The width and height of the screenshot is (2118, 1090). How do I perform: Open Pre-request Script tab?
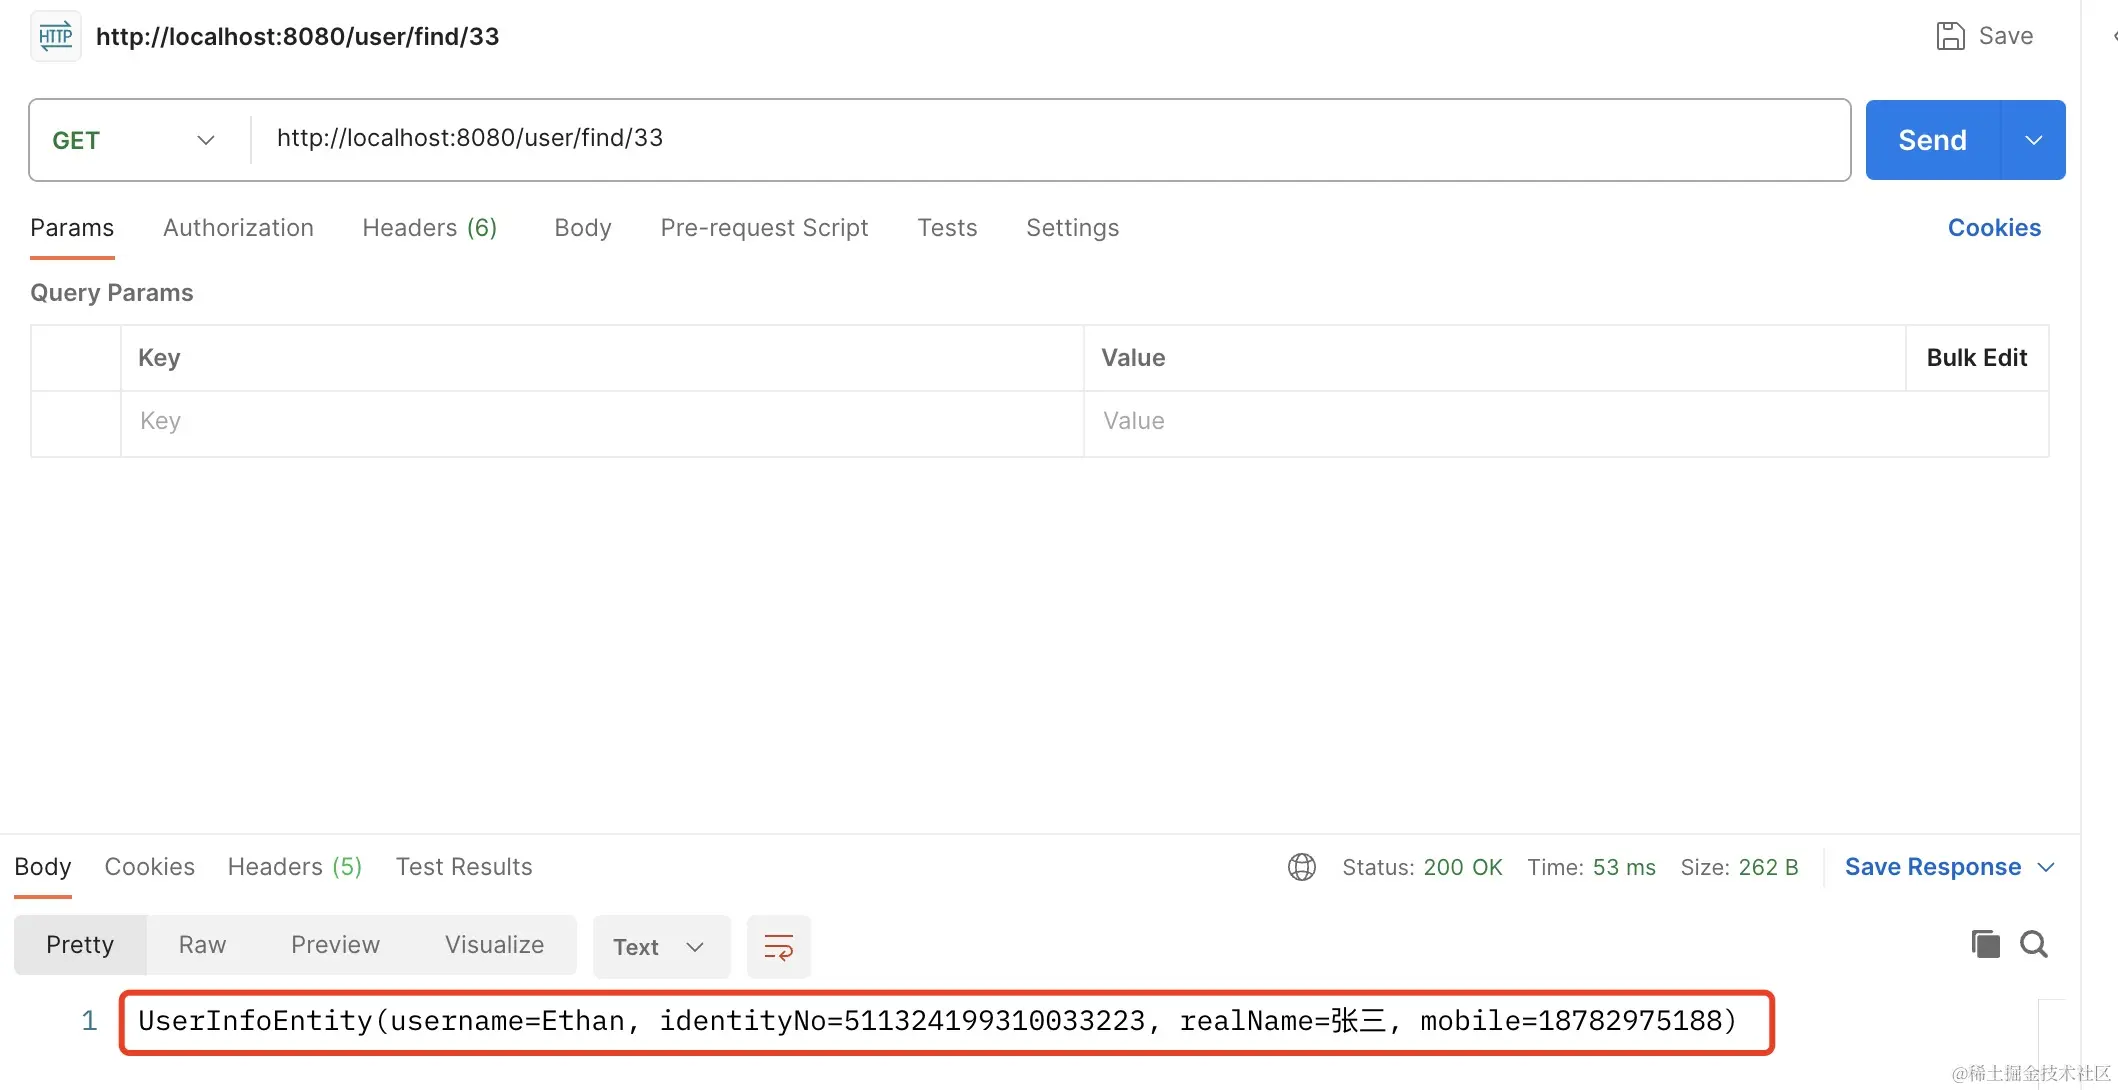pyautogui.click(x=764, y=228)
